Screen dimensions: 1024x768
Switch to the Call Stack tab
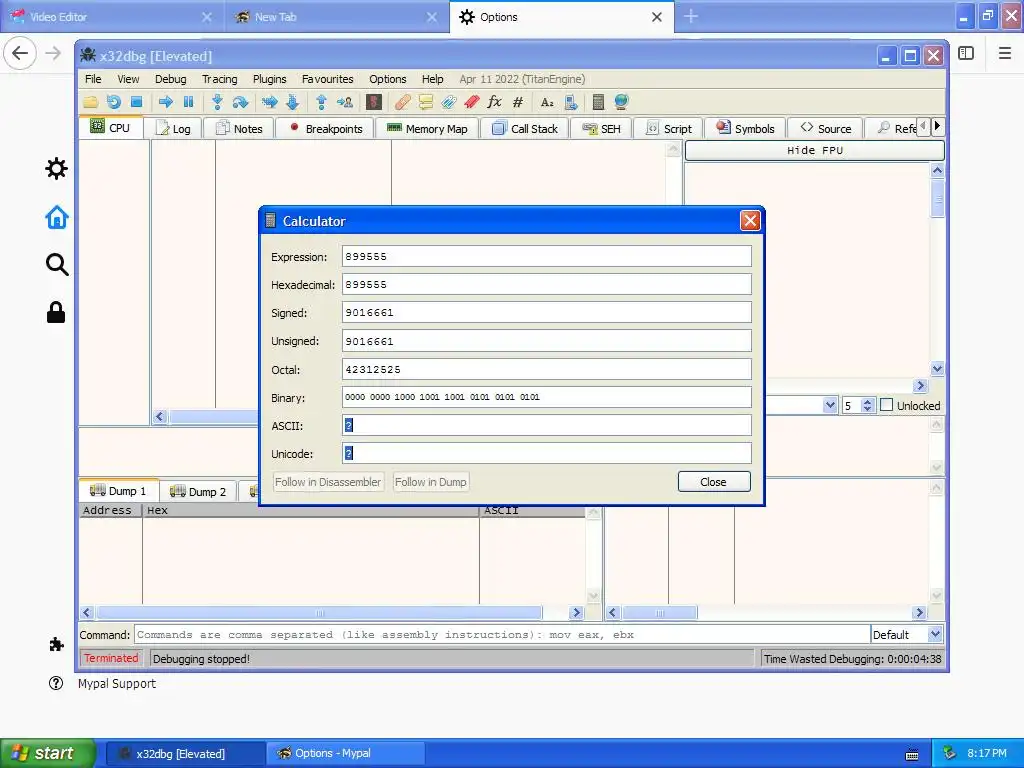click(525, 129)
